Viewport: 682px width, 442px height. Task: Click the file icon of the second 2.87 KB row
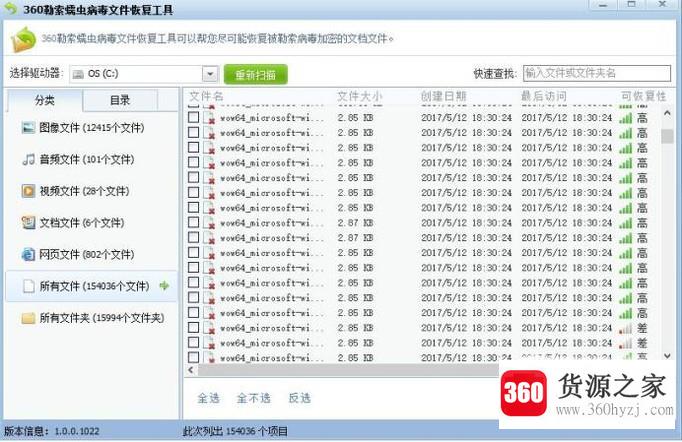click(209, 238)
